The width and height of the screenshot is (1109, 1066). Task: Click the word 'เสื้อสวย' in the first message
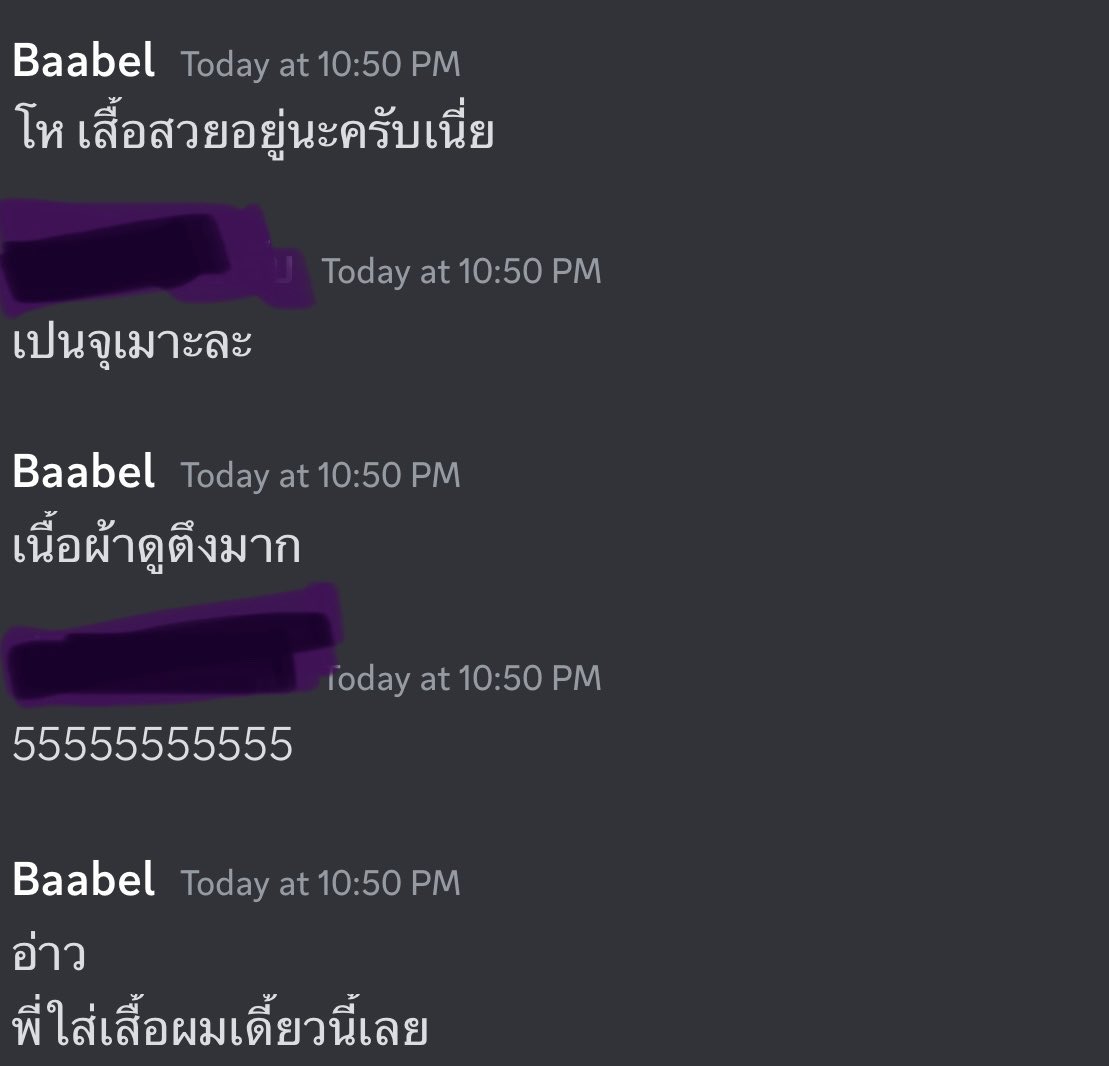point(141,130)
